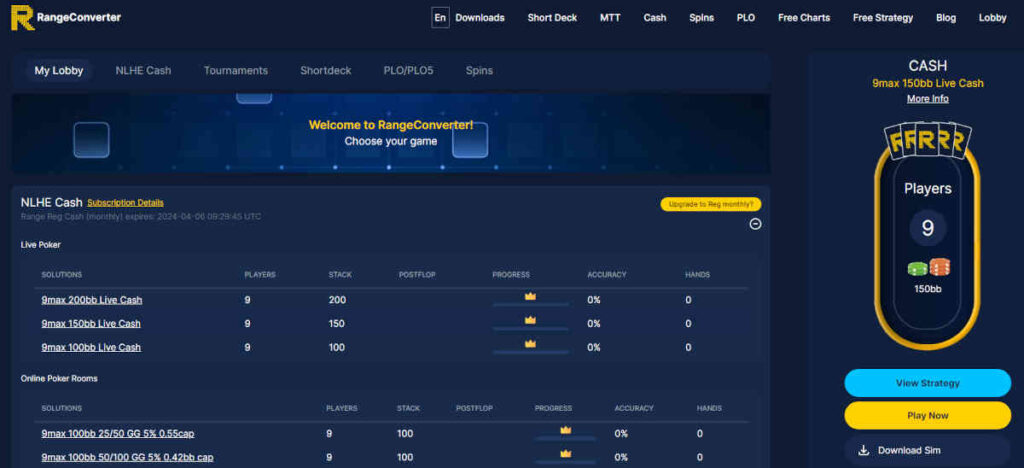Open 9max 100bb 50/100 GG 5% 0.42bb cap

[x=127, y=457]
